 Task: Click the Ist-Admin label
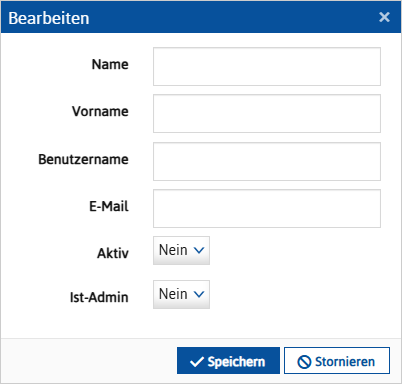pos(99,297)
